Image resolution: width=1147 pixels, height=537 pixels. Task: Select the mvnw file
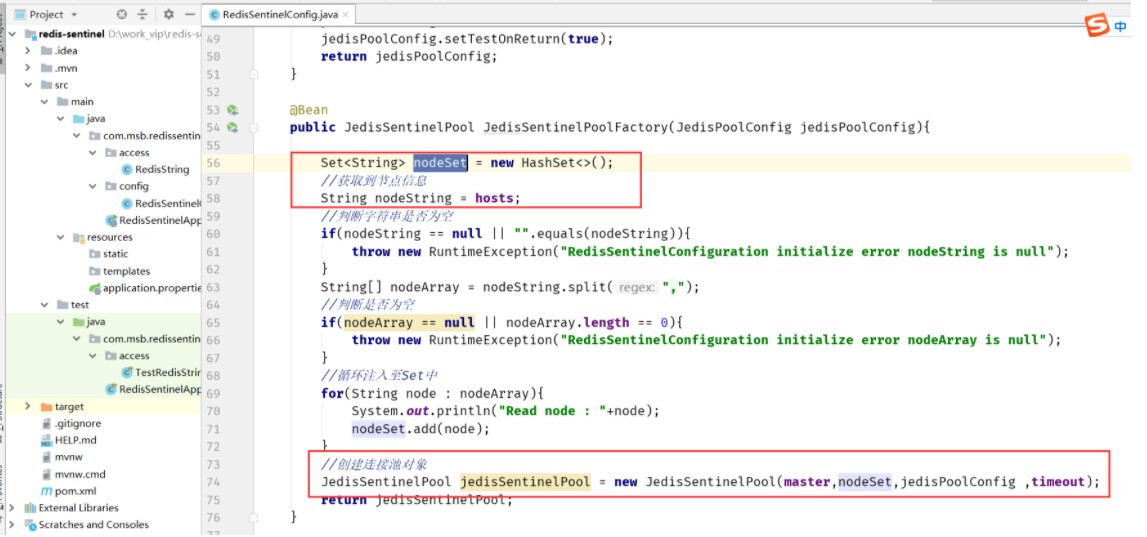pos(69,457)
